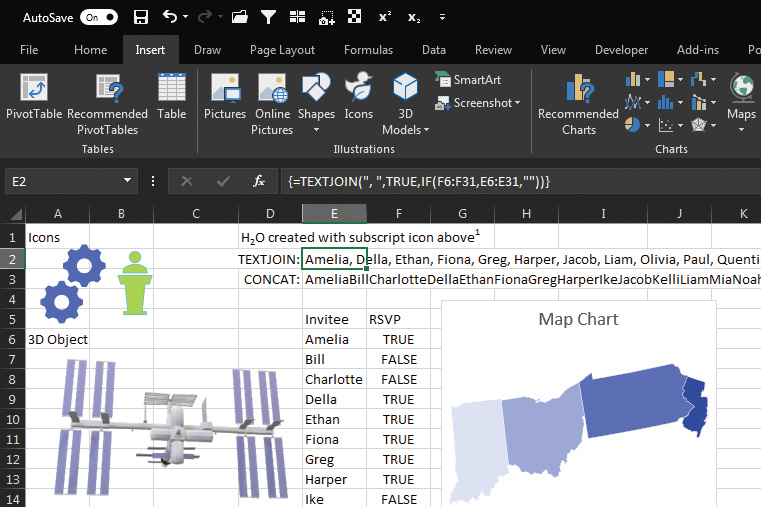
Task: Insert a pie or doughnut chart
Action: coord(638,125)
